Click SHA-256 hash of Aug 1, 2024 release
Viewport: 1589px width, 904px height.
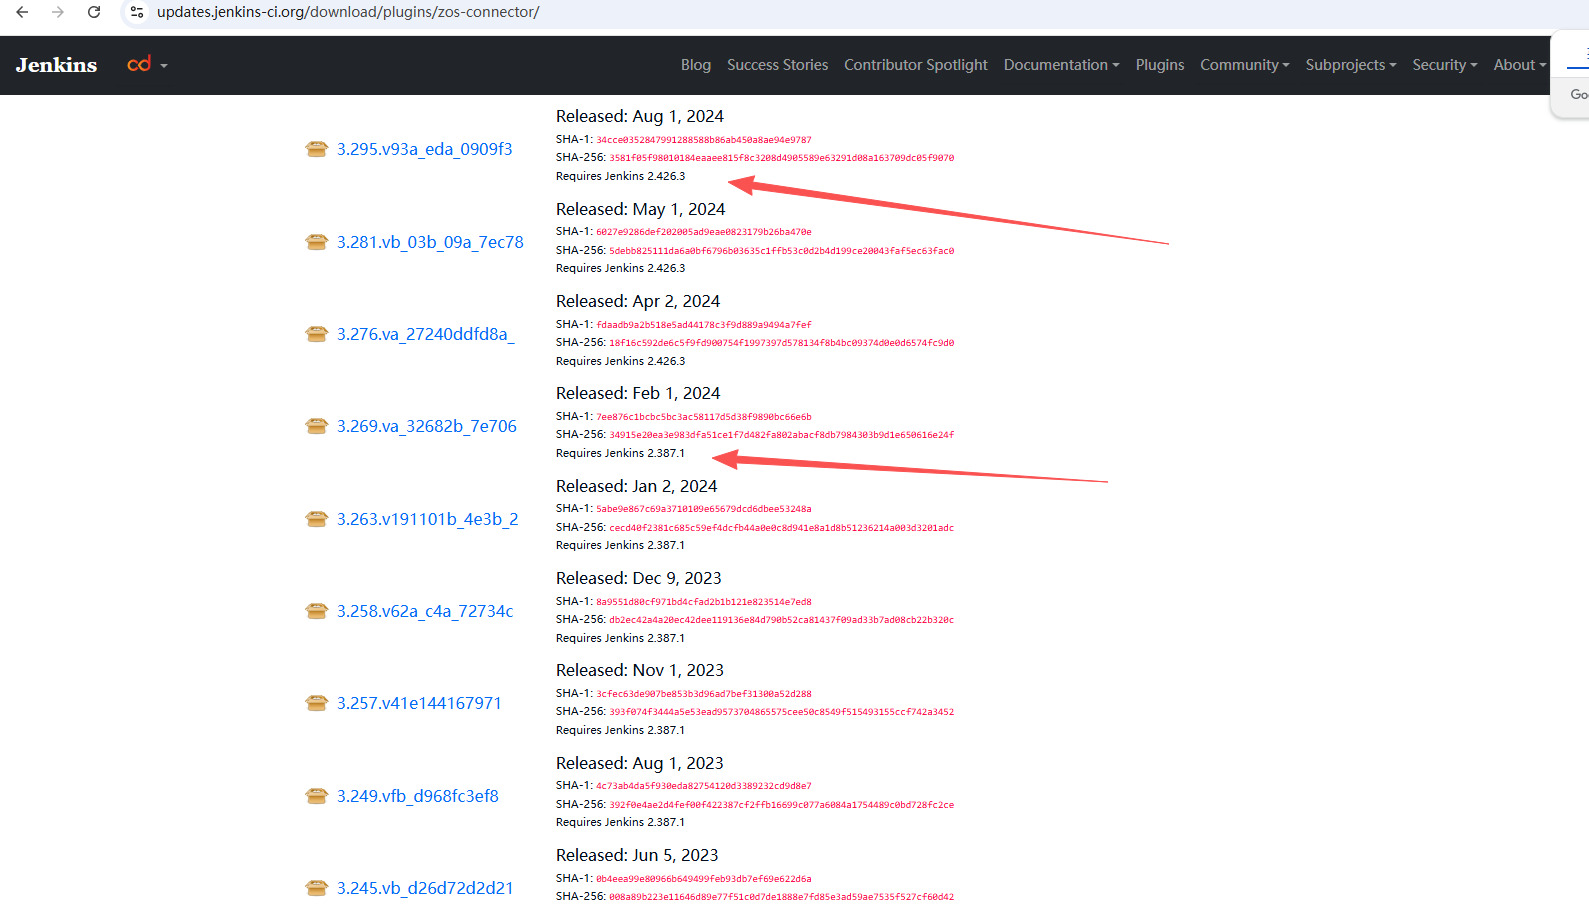tap(782, 158)
